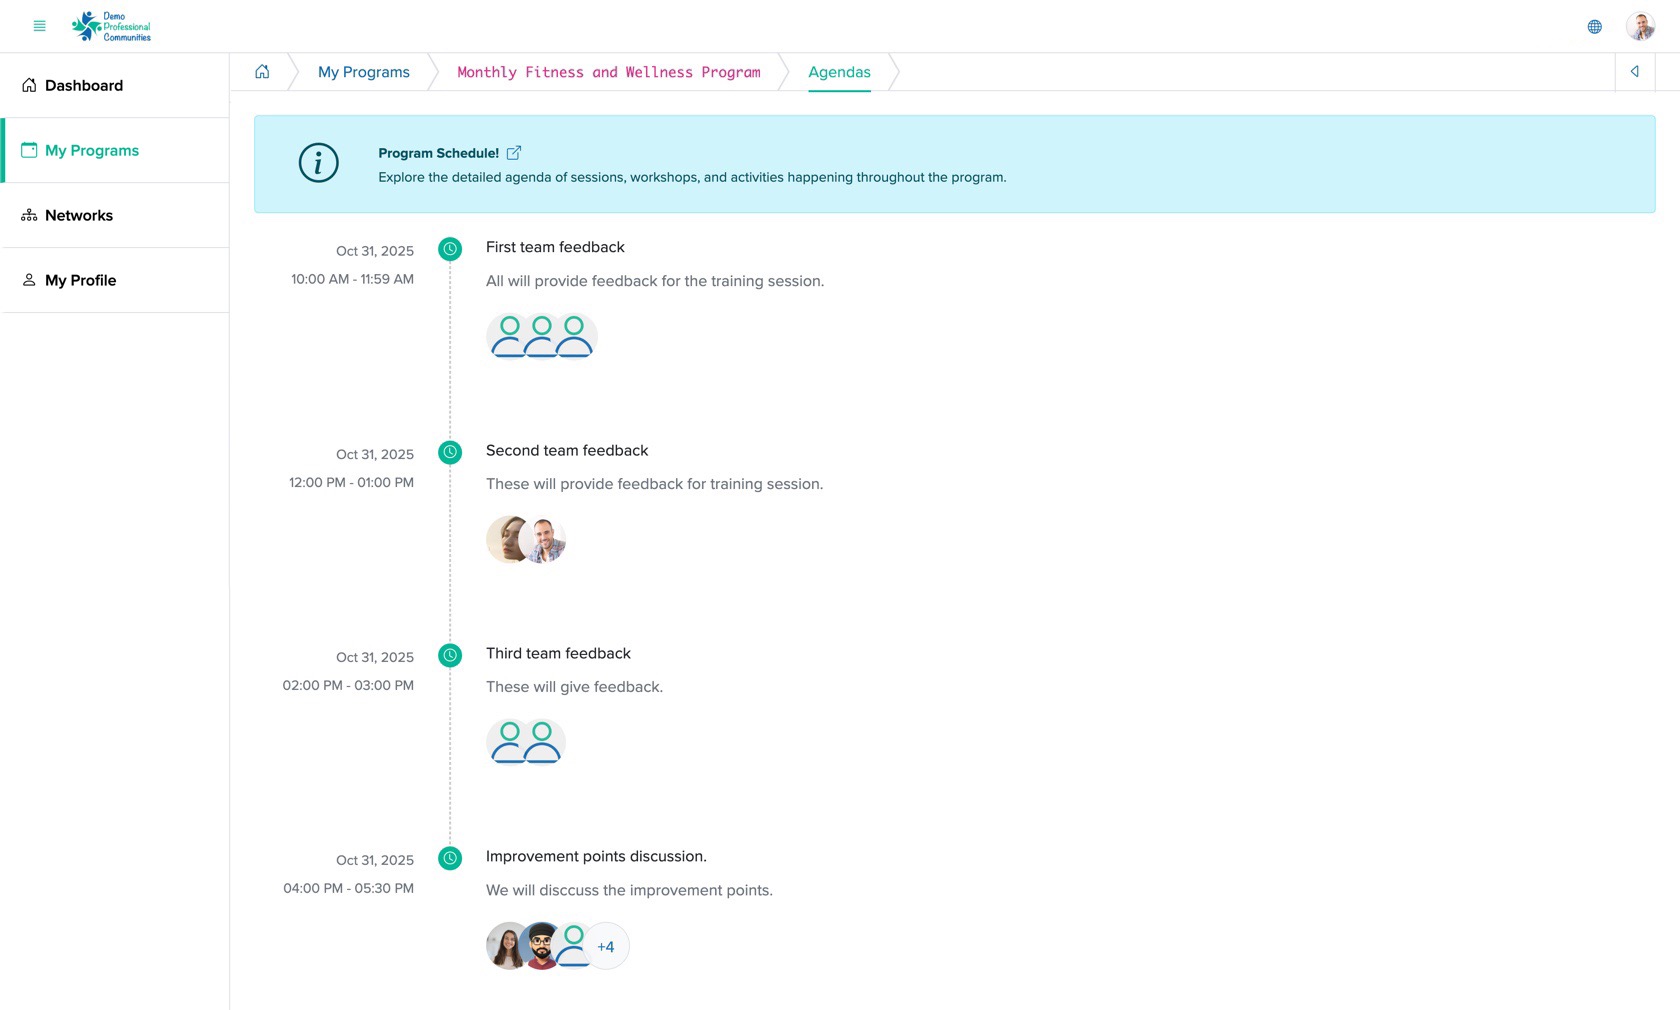Open the First team feedback title
This screenshot has width=1680, height=1010.
(555, 247)
